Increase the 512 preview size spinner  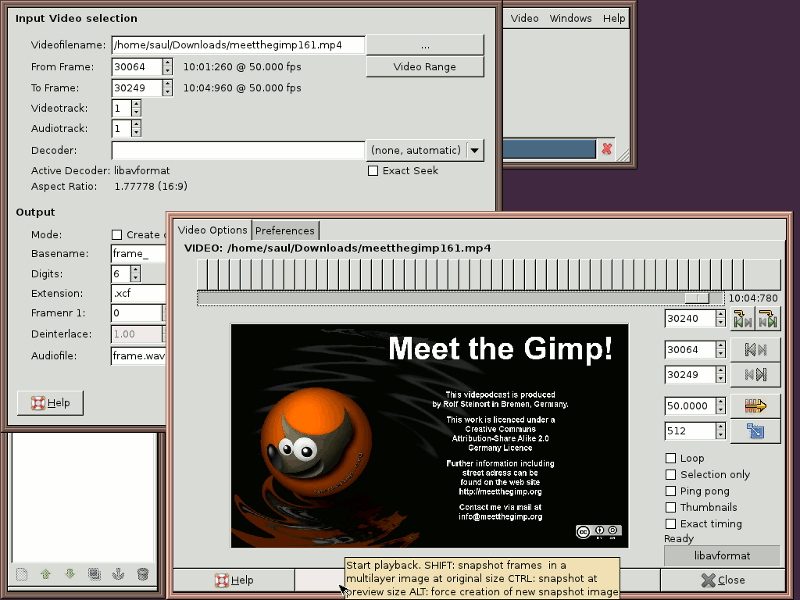pos(720,427)
